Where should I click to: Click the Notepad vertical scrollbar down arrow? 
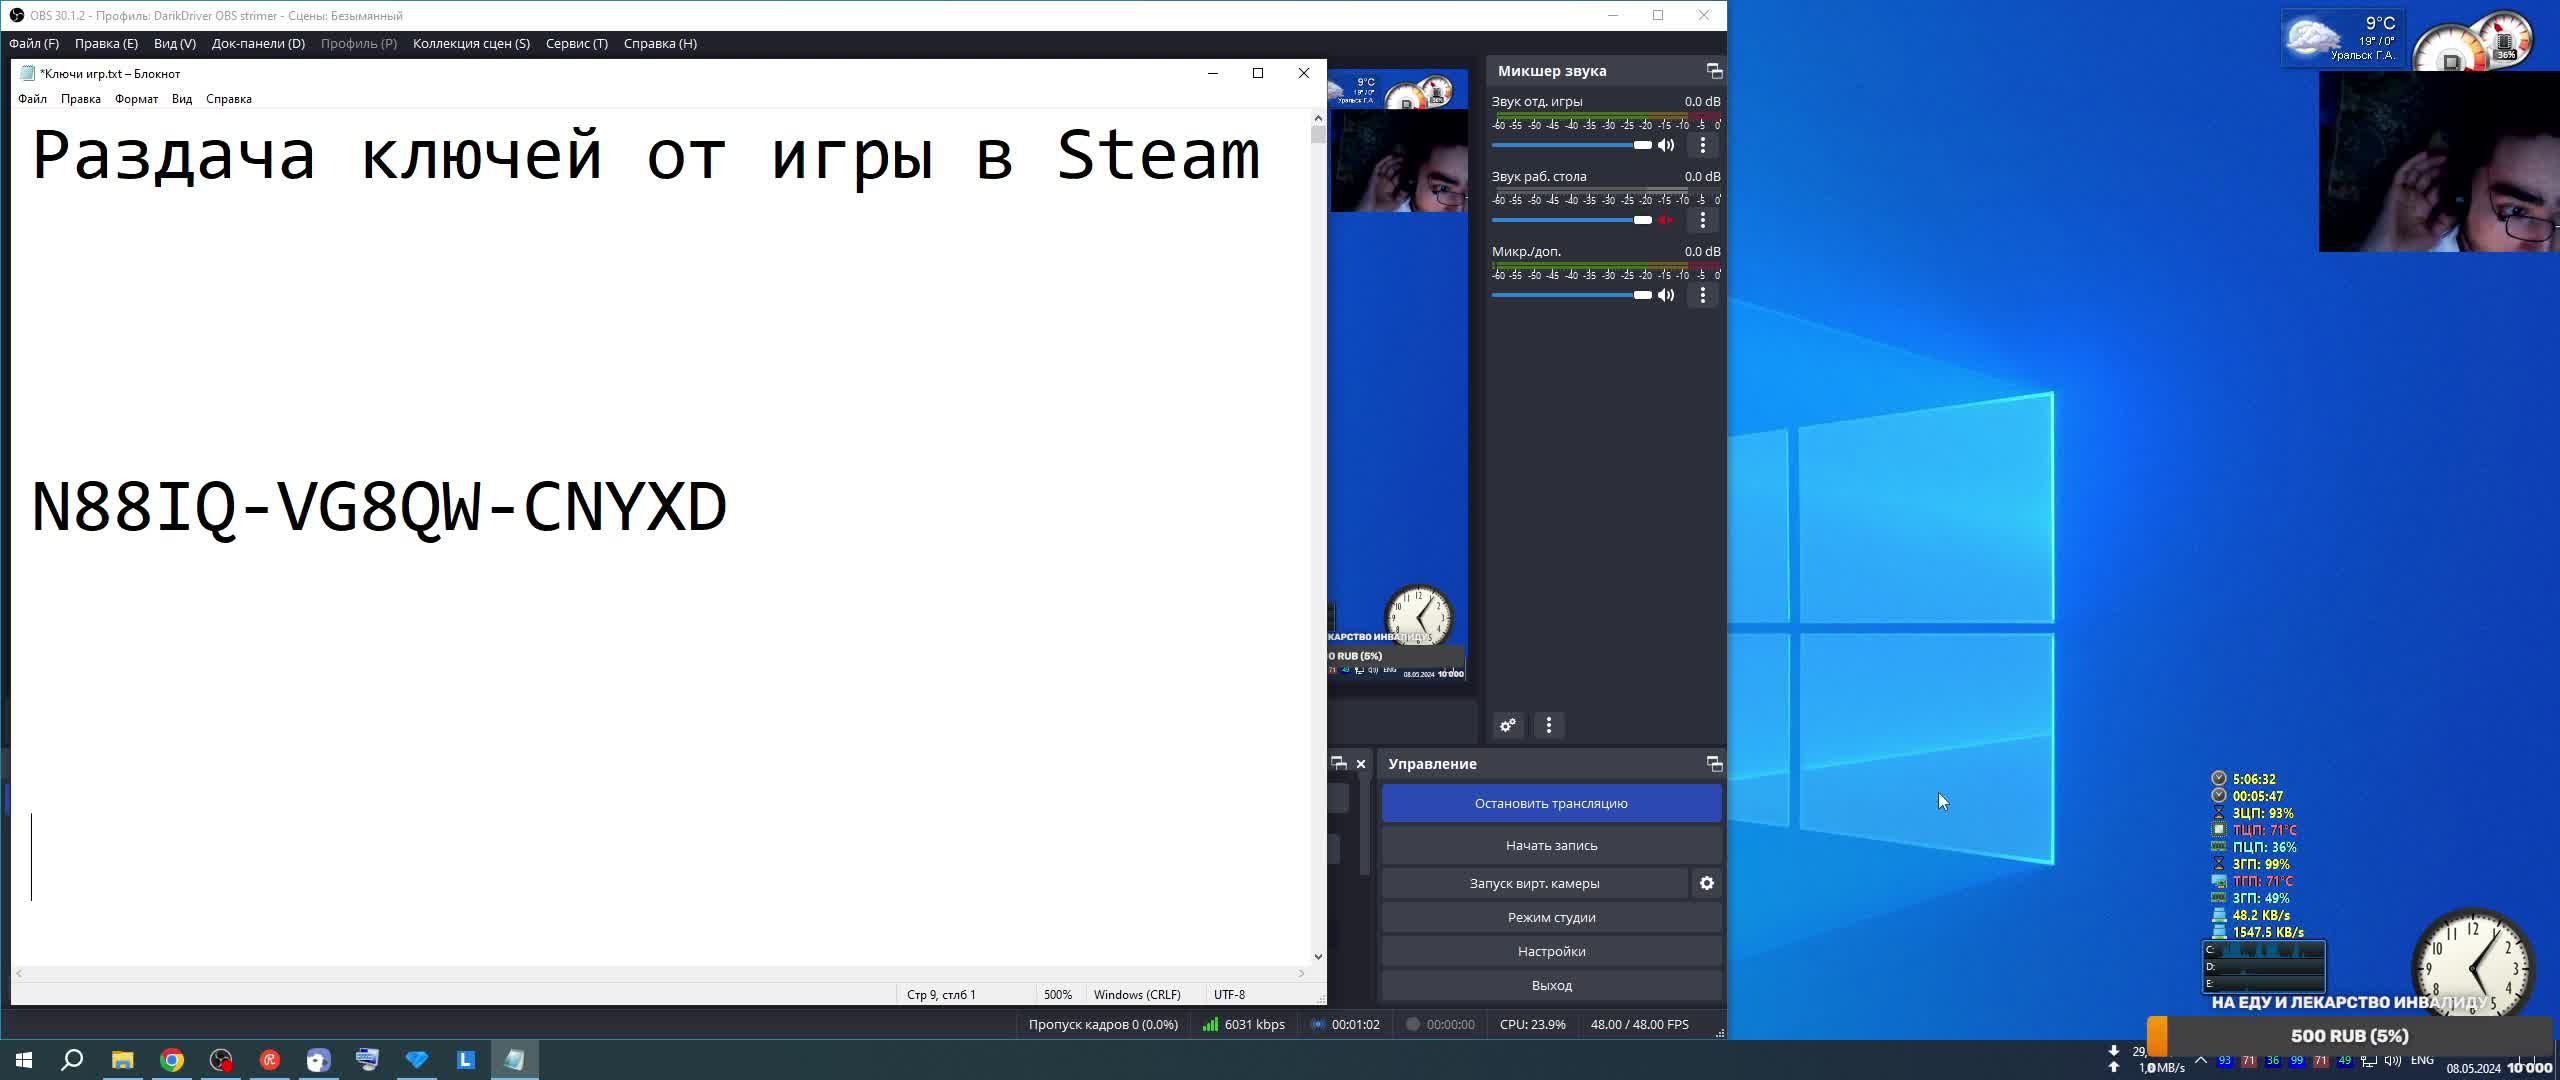tap(1318, 957)
